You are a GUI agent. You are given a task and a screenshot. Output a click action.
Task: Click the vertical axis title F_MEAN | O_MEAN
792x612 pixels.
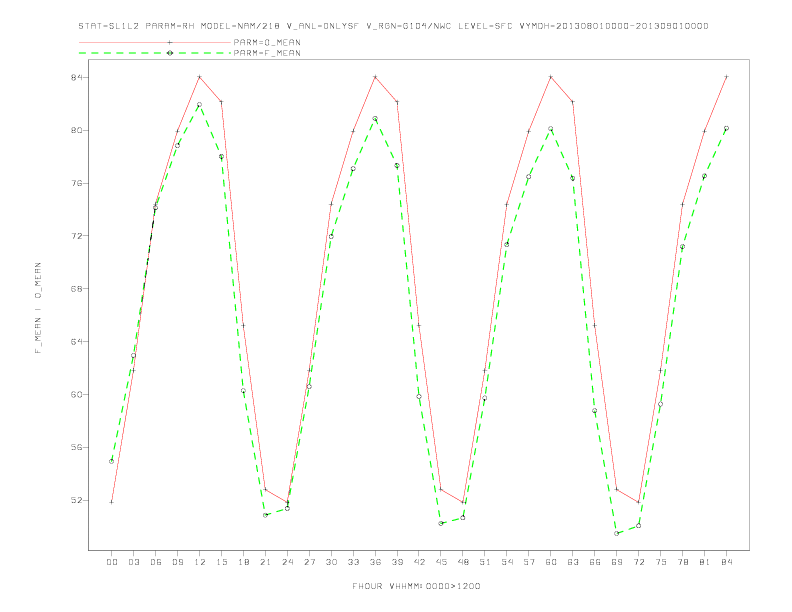point(38,308)
